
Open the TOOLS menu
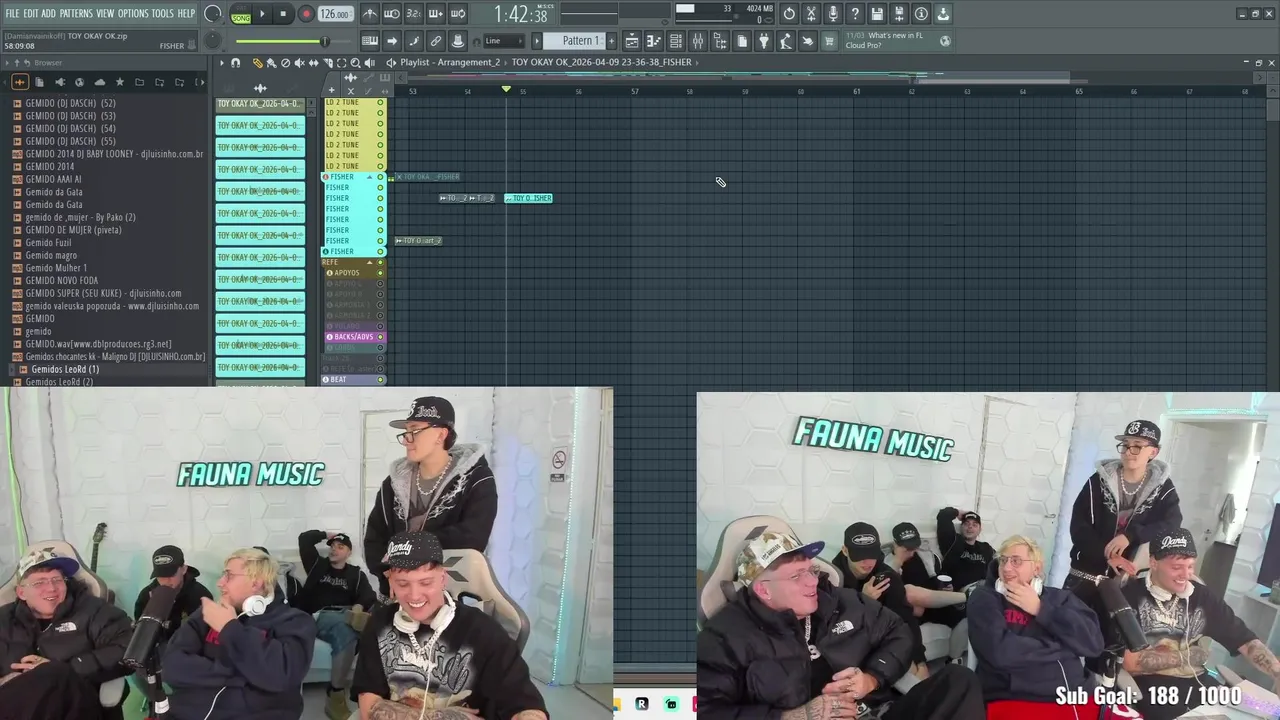(162, 14)
